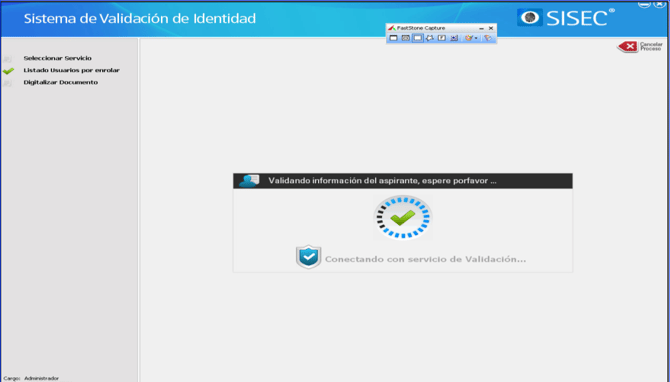Click 'Validando información del aspirante' header text

pos(382,181)
